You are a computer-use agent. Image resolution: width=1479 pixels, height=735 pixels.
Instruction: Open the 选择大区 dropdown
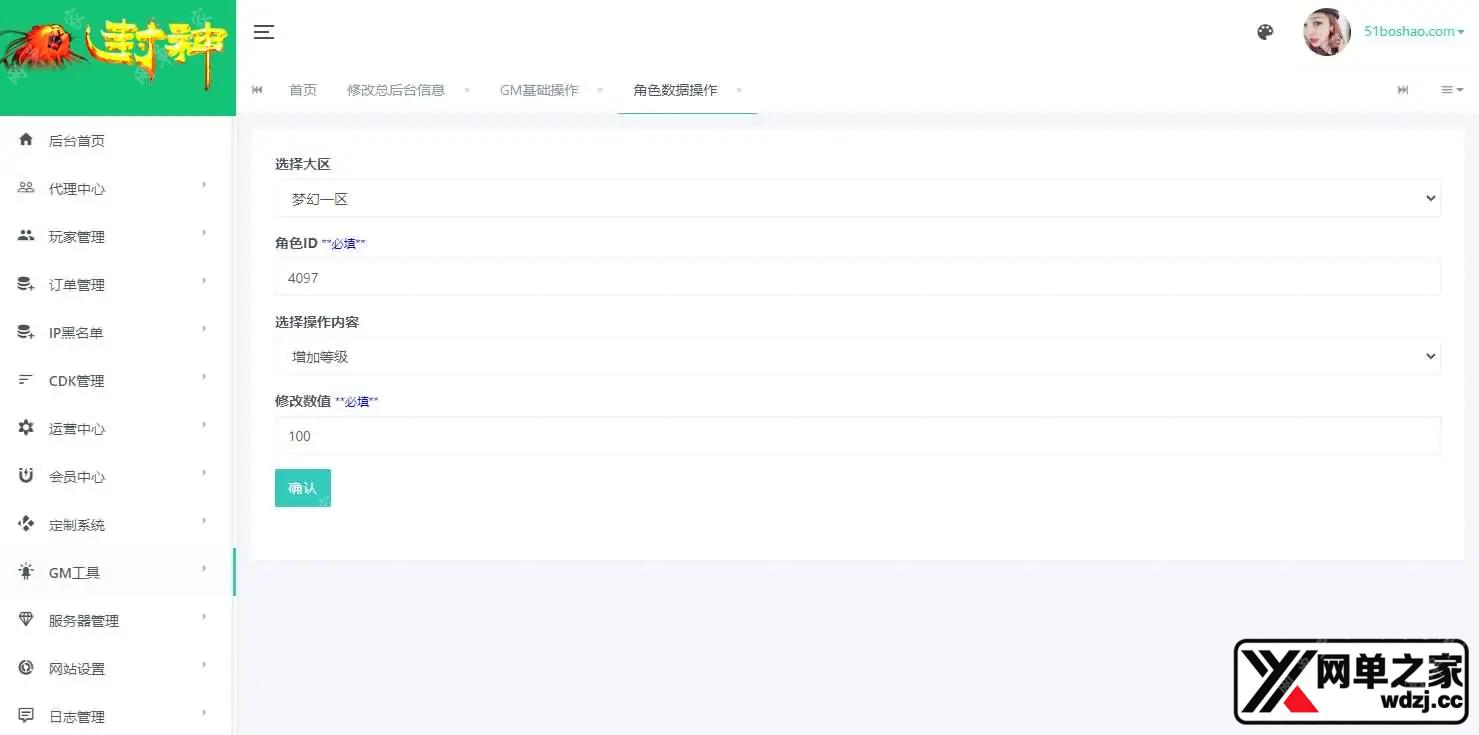coord(857,199)
